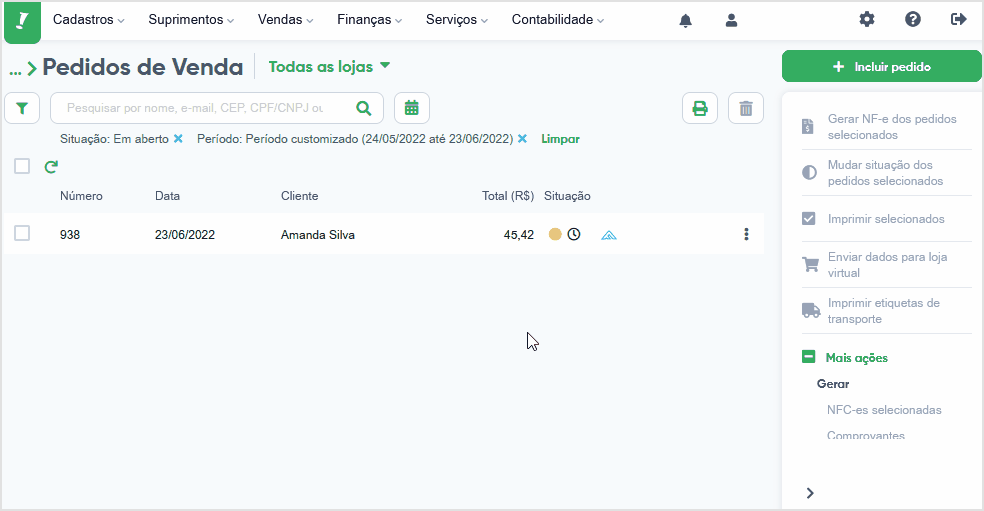984x511 pixels.
Task: Check the box for order 938
Action: coord(22,233)
